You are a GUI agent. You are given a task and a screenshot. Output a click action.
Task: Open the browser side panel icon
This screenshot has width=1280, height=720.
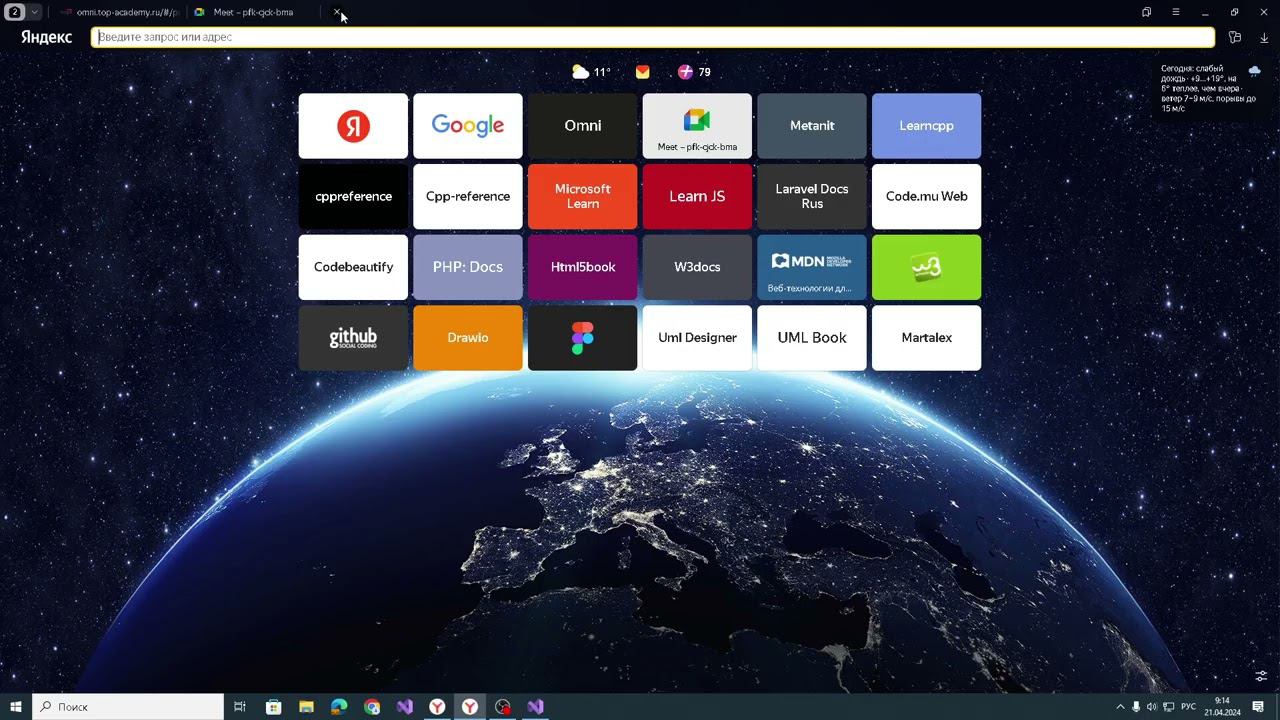[x=1146, y=12]
